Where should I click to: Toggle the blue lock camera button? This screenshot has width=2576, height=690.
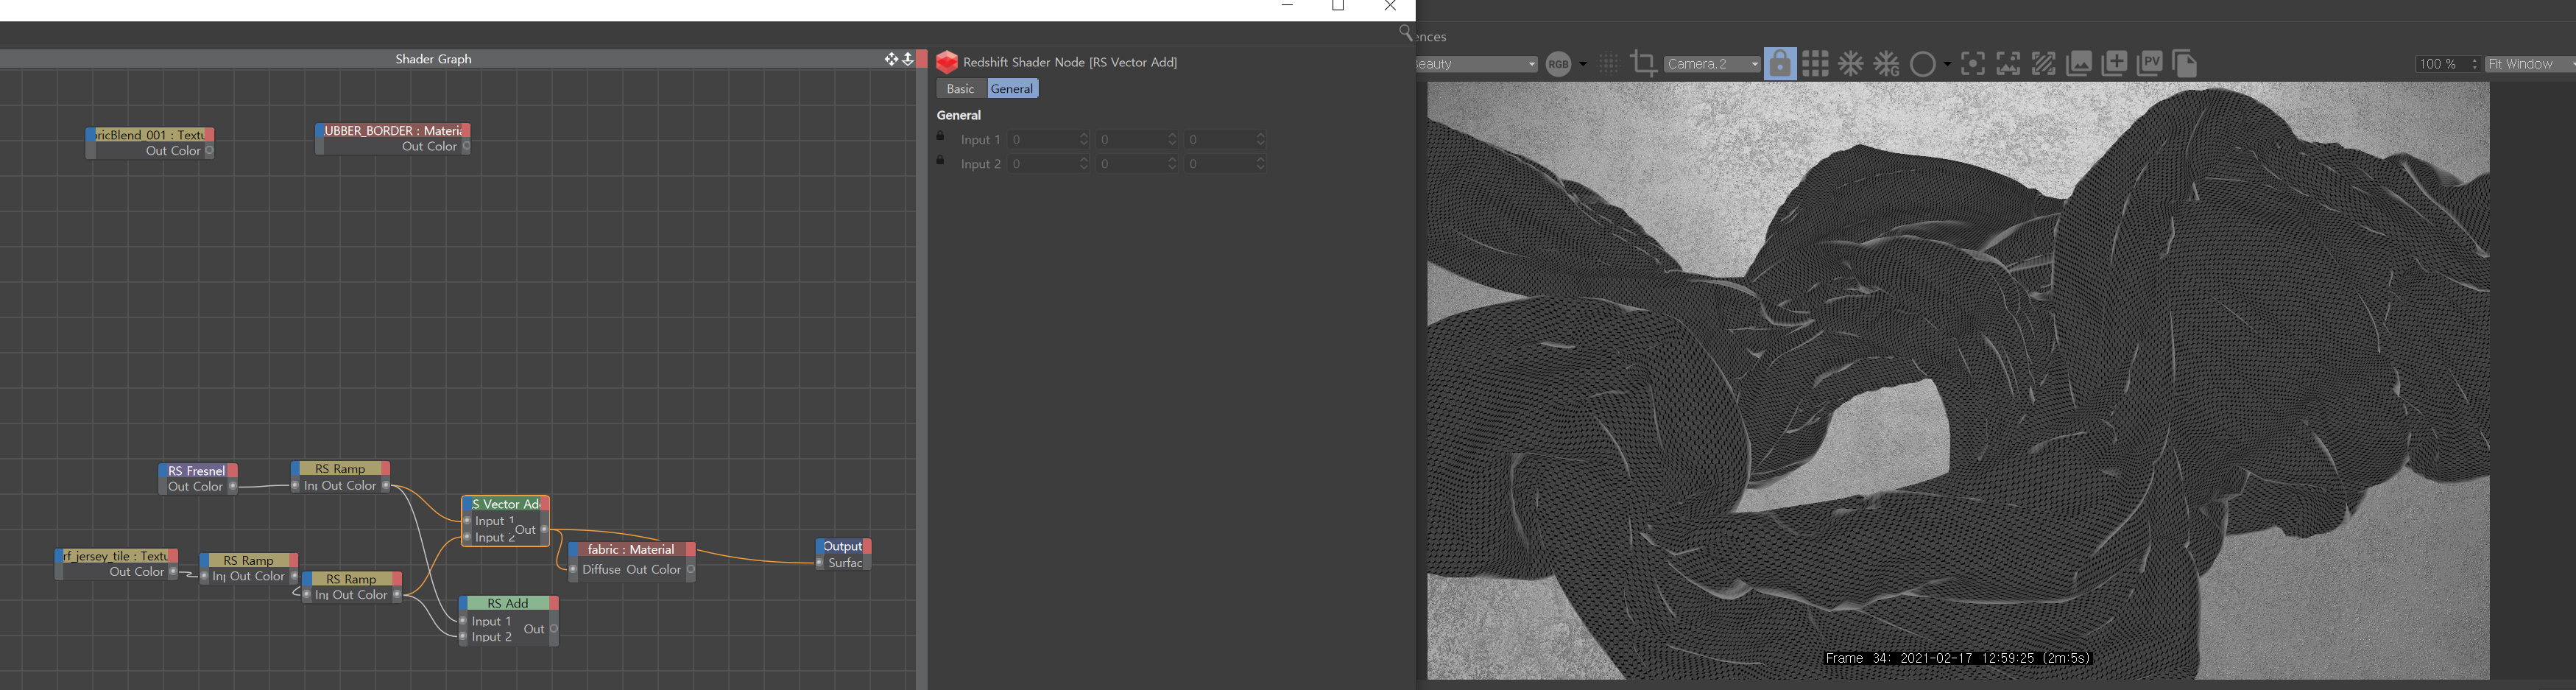(x=1779, y=64)
